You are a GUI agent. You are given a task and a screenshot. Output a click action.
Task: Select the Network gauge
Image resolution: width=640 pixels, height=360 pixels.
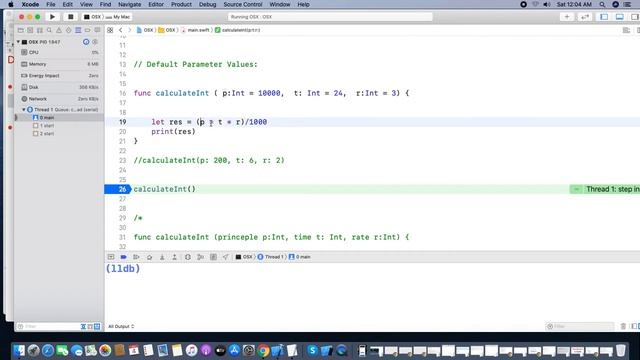pos(59,99)
